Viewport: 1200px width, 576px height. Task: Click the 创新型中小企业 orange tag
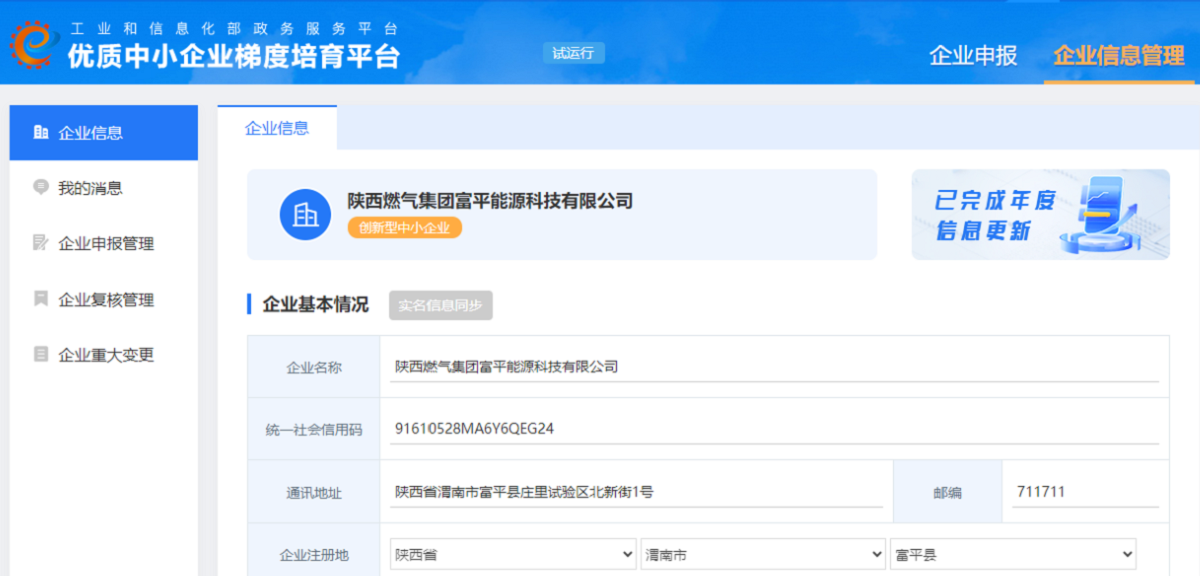(404, 228)
